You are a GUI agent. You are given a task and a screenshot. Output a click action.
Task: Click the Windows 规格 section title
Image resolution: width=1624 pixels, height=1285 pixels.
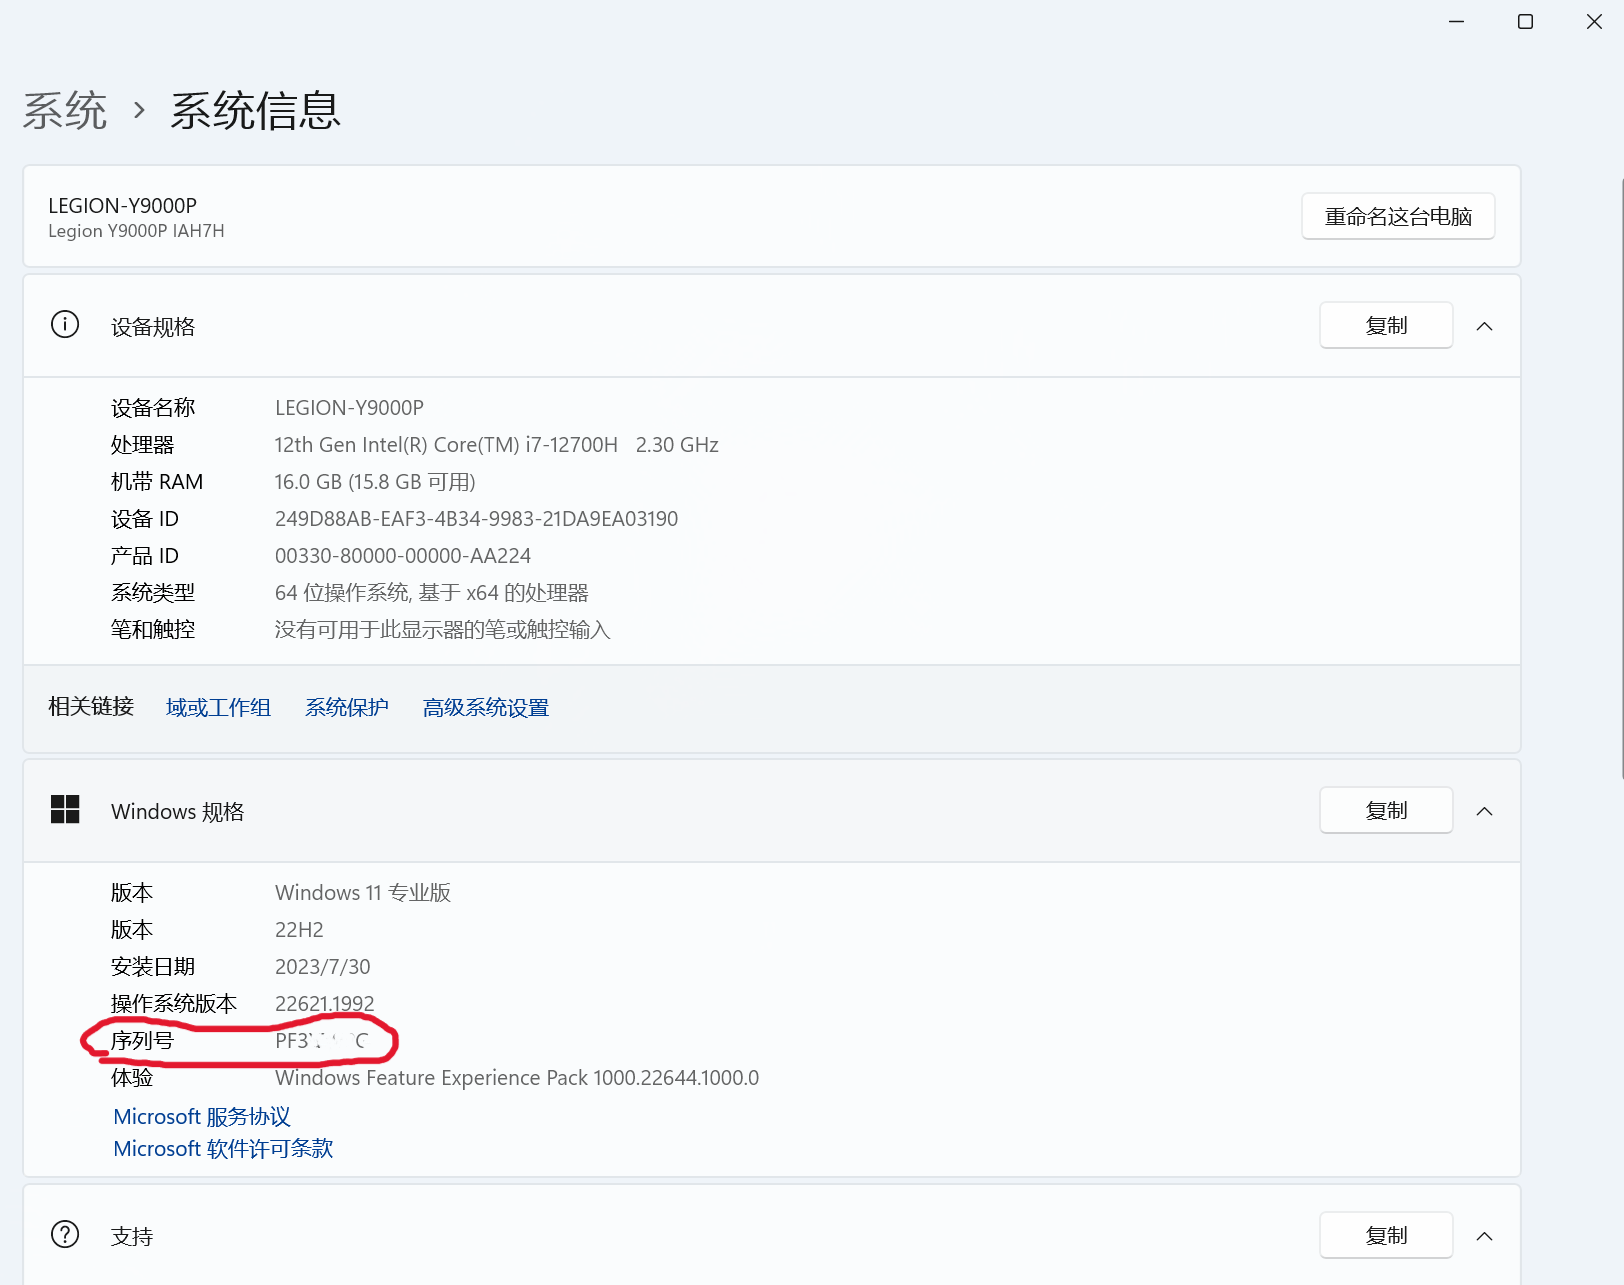(x=178, y=812)
